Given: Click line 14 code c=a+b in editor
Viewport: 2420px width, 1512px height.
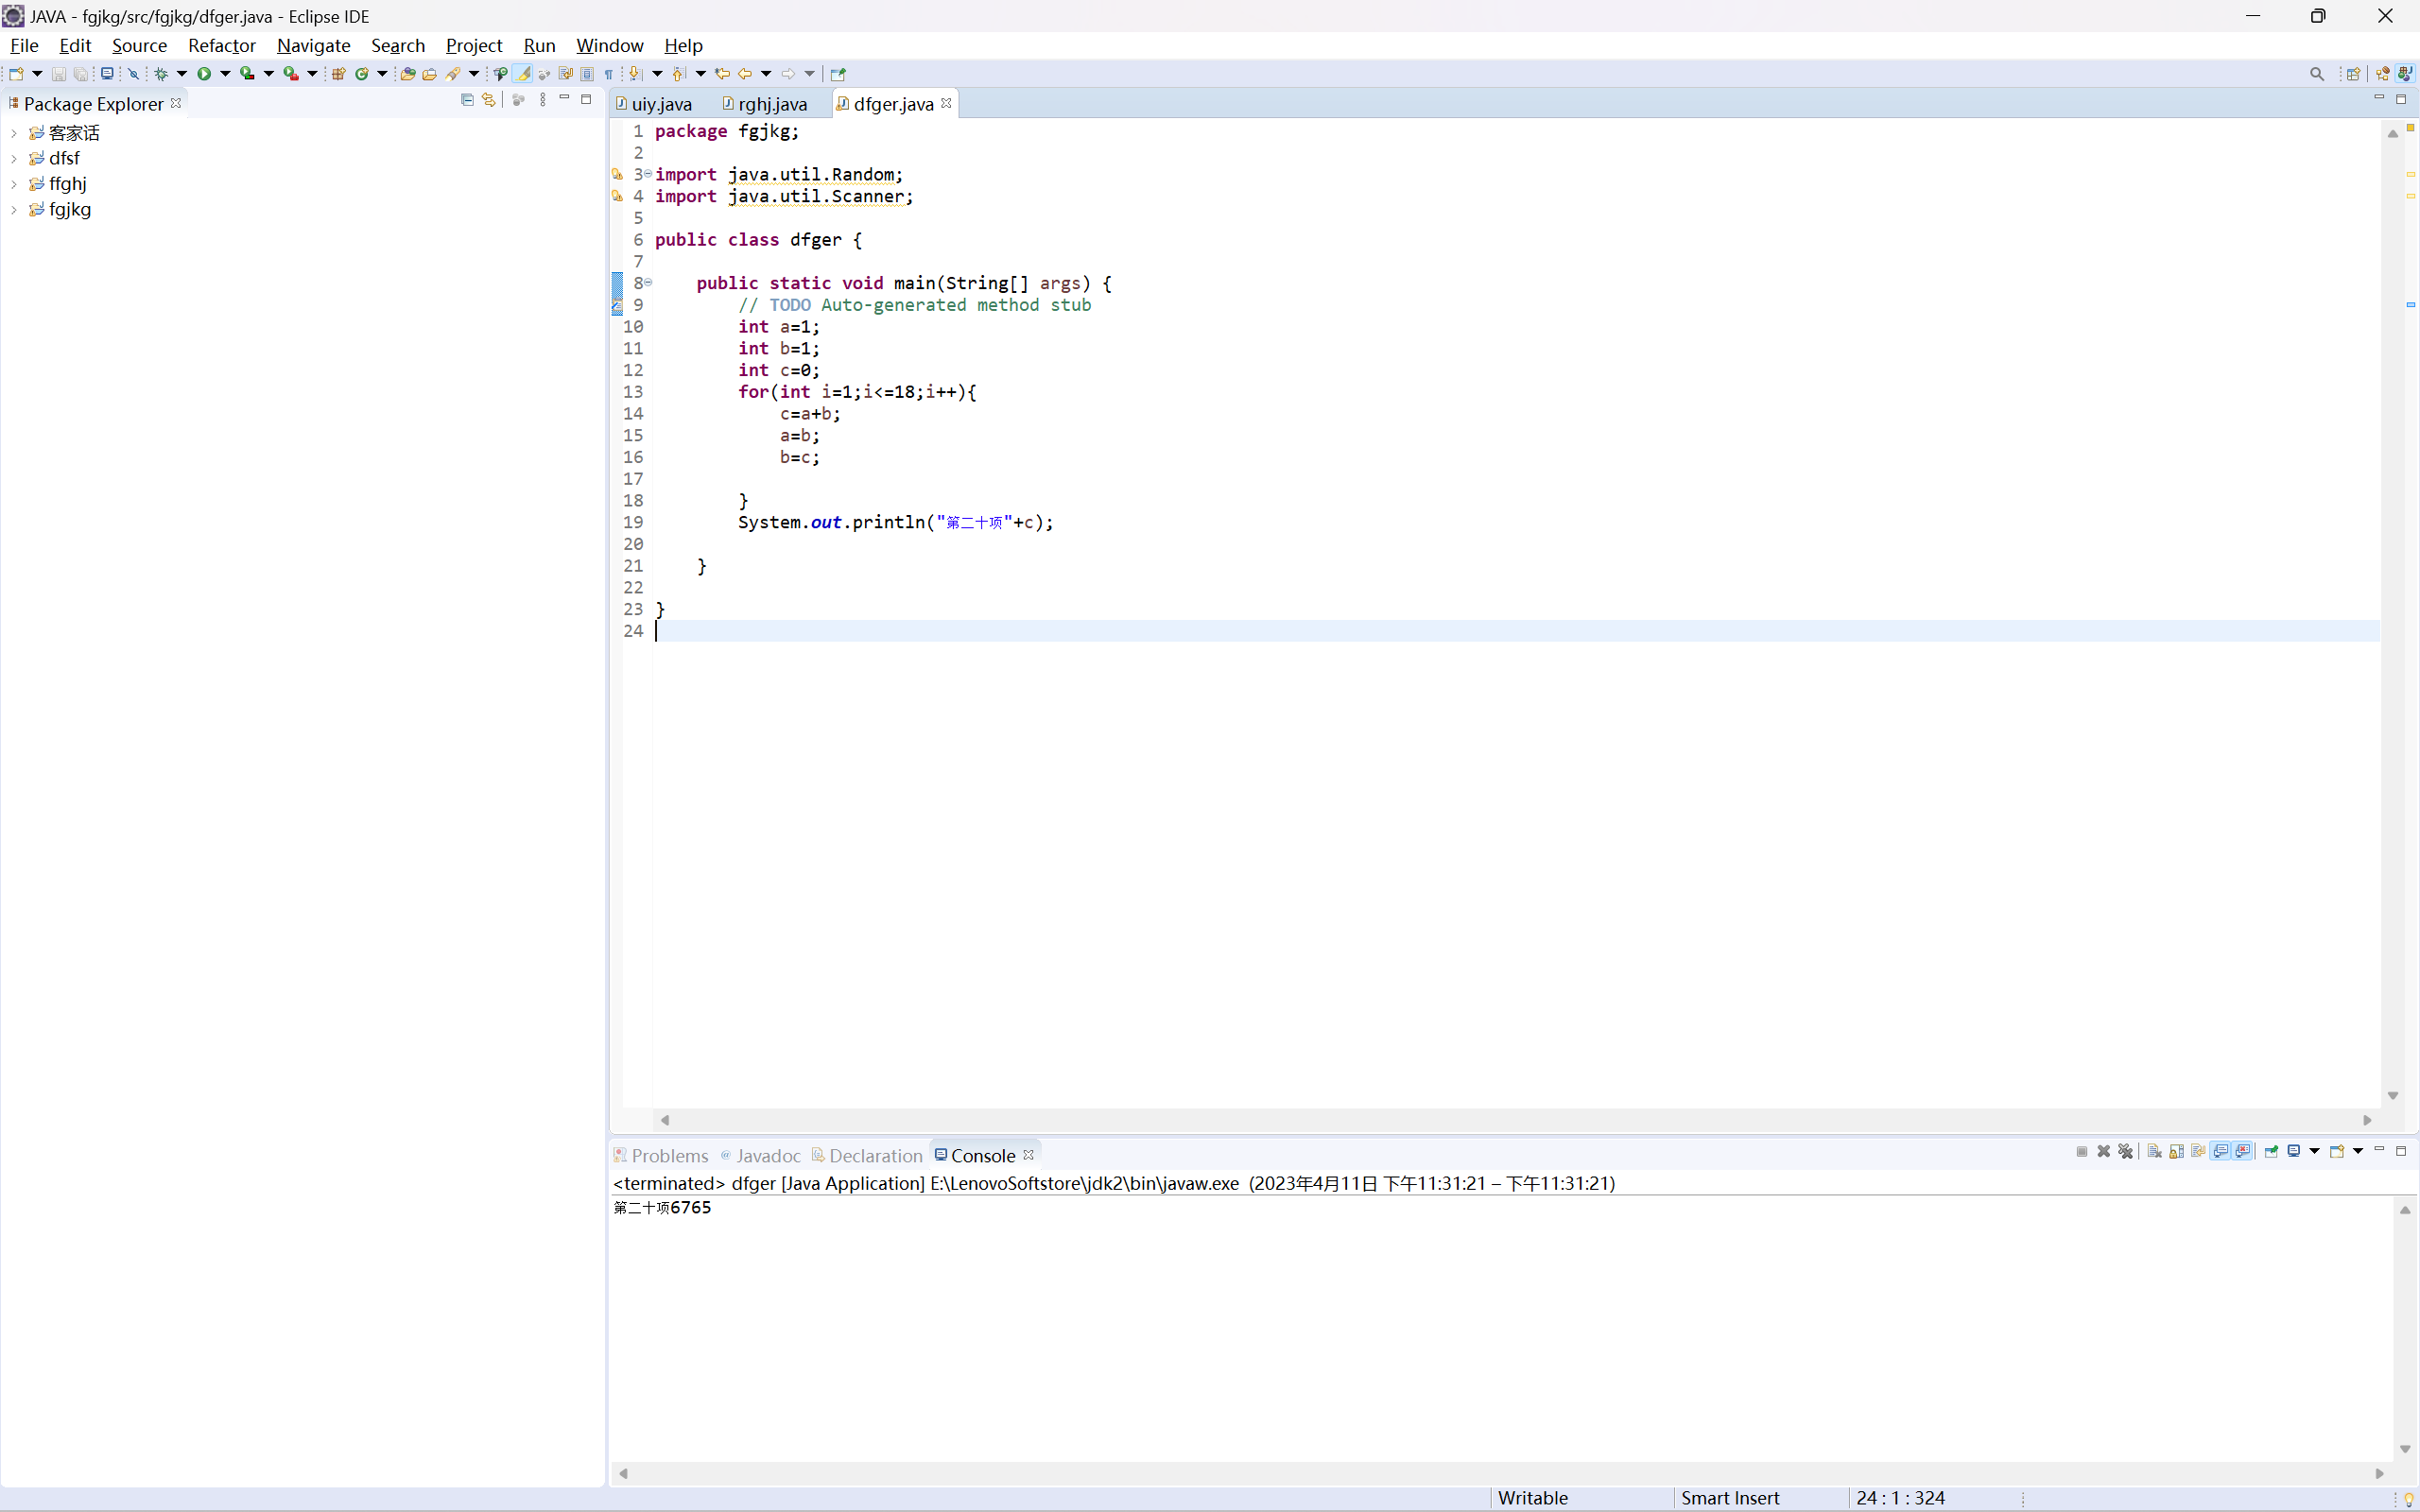Looking at the screenshot, I should point(810,414).
